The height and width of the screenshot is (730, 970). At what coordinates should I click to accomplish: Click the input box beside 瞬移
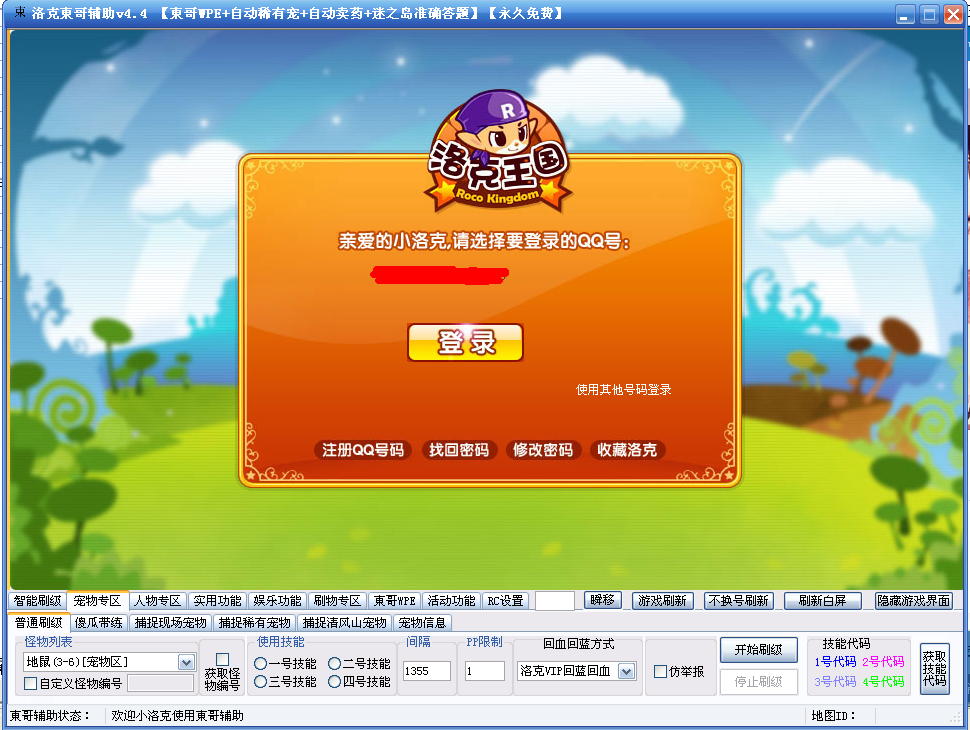(x=554, y=601)
